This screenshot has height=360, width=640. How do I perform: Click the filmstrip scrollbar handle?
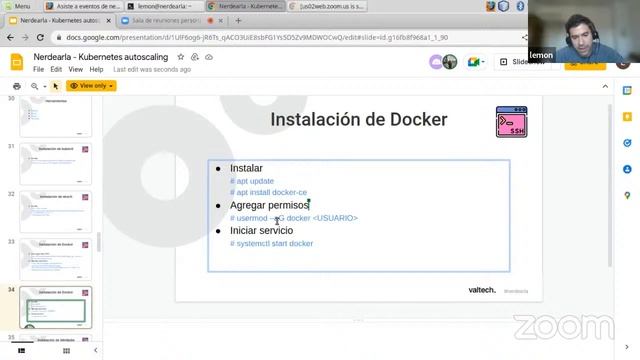click(x=98, y=242)
